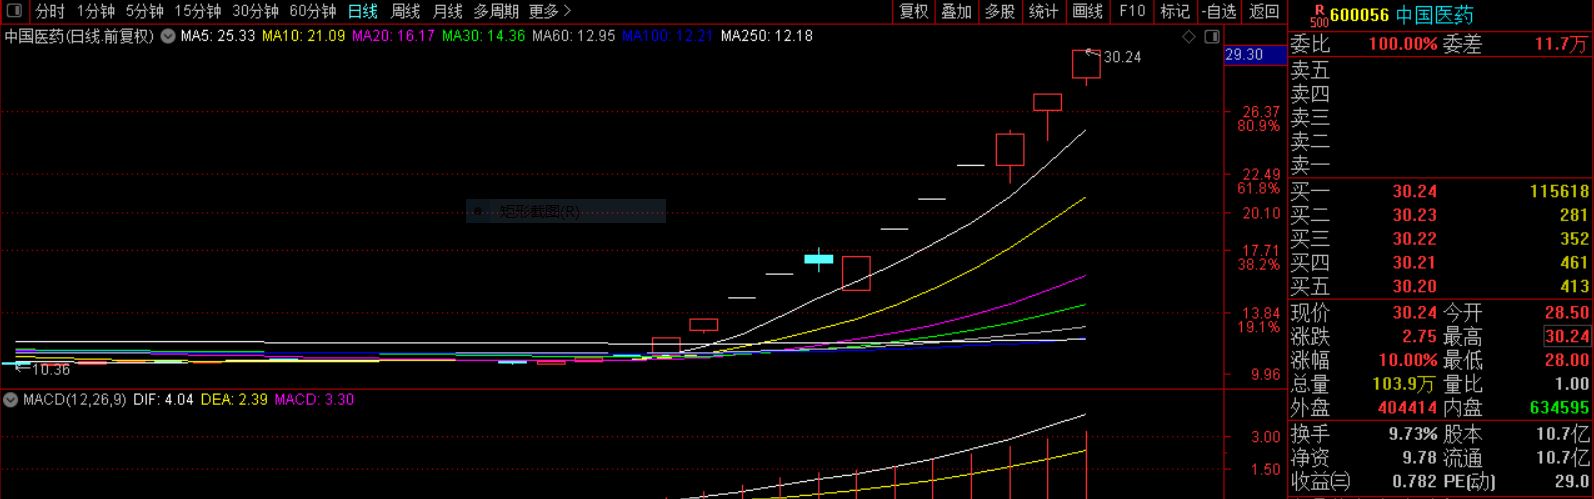Open the MA indicator dropdown beside 中国医药
Viewport: 1594px width, 499px height.
coord(166,36)
